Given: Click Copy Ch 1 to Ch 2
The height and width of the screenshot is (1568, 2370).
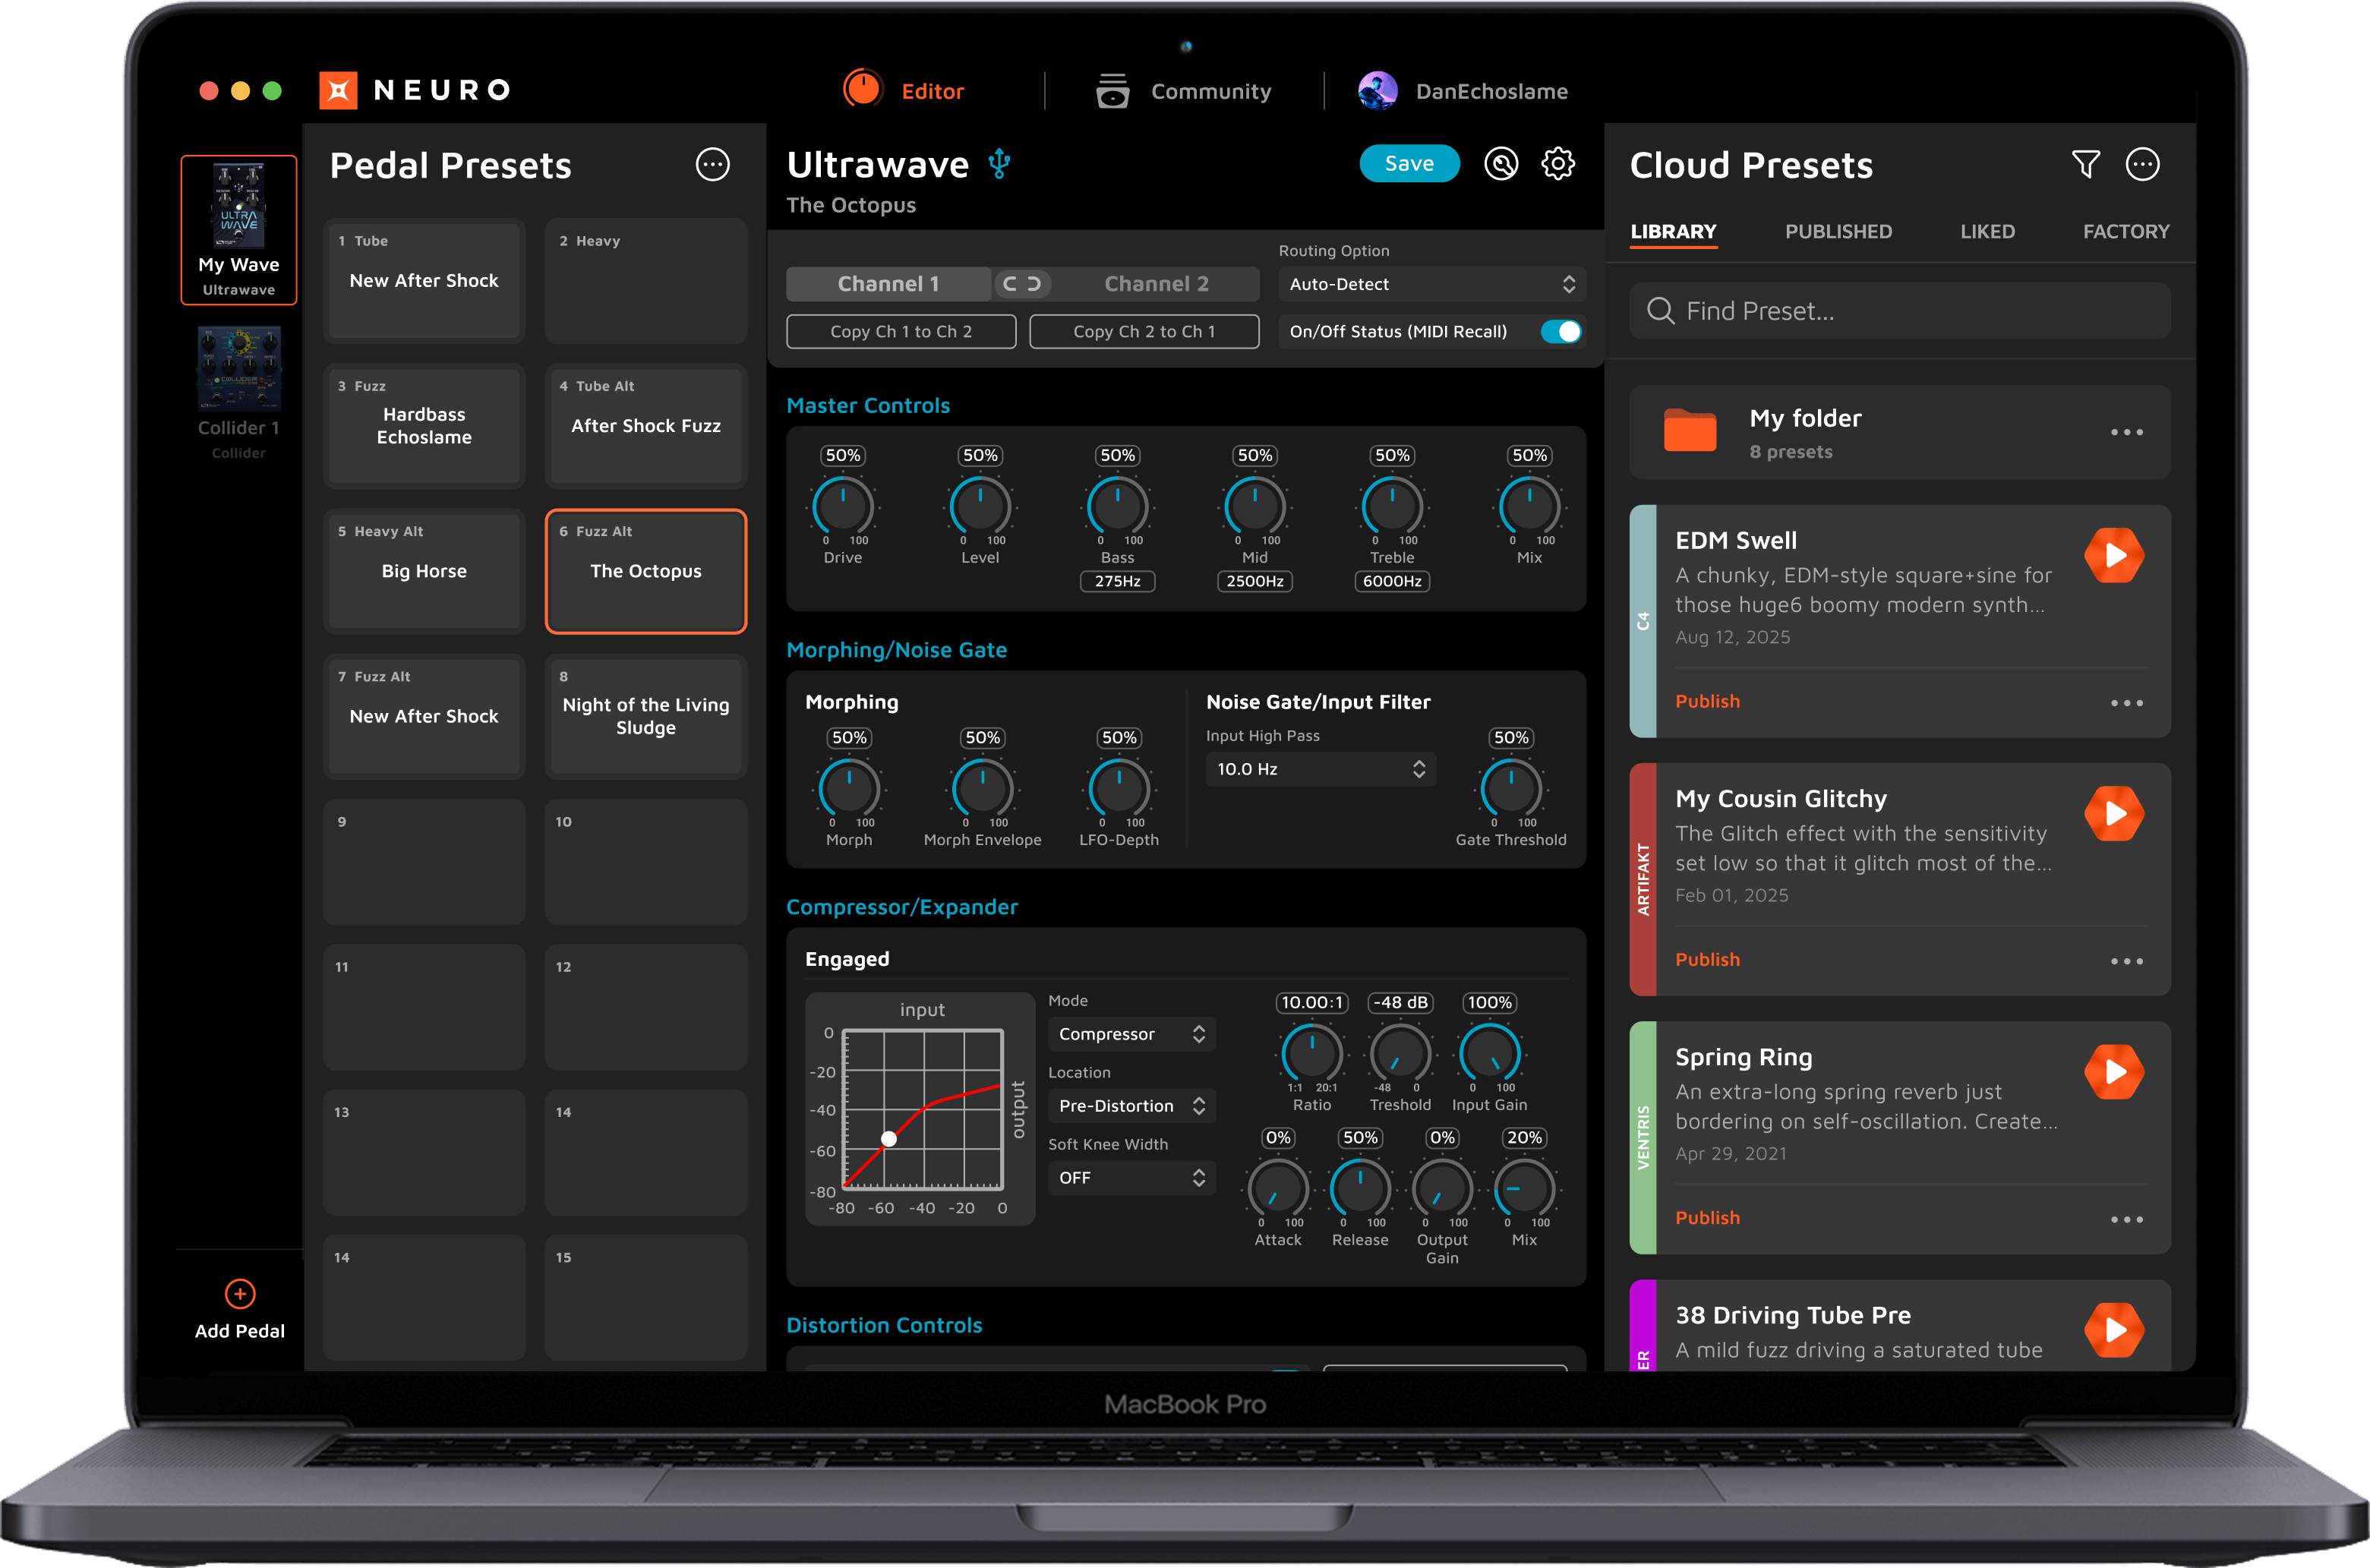Looking at the screenshot, I should coord(900,332).
